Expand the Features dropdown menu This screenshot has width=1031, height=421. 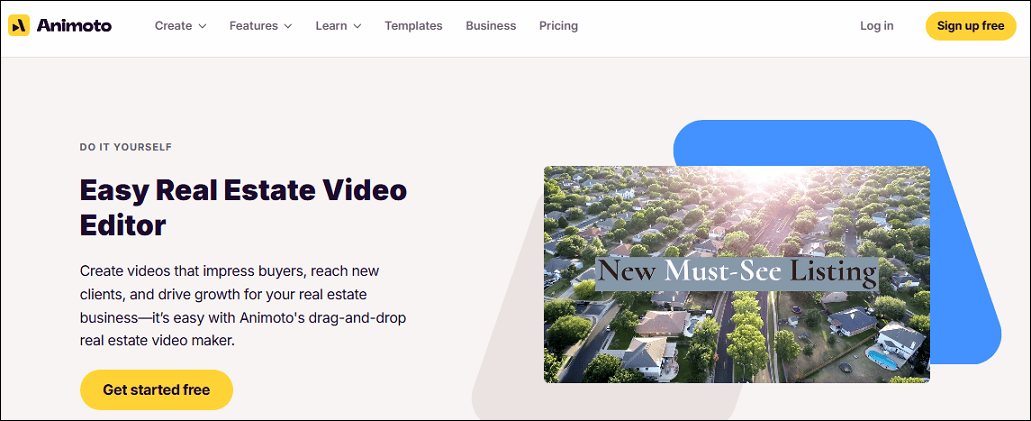(x=260, y=26)
